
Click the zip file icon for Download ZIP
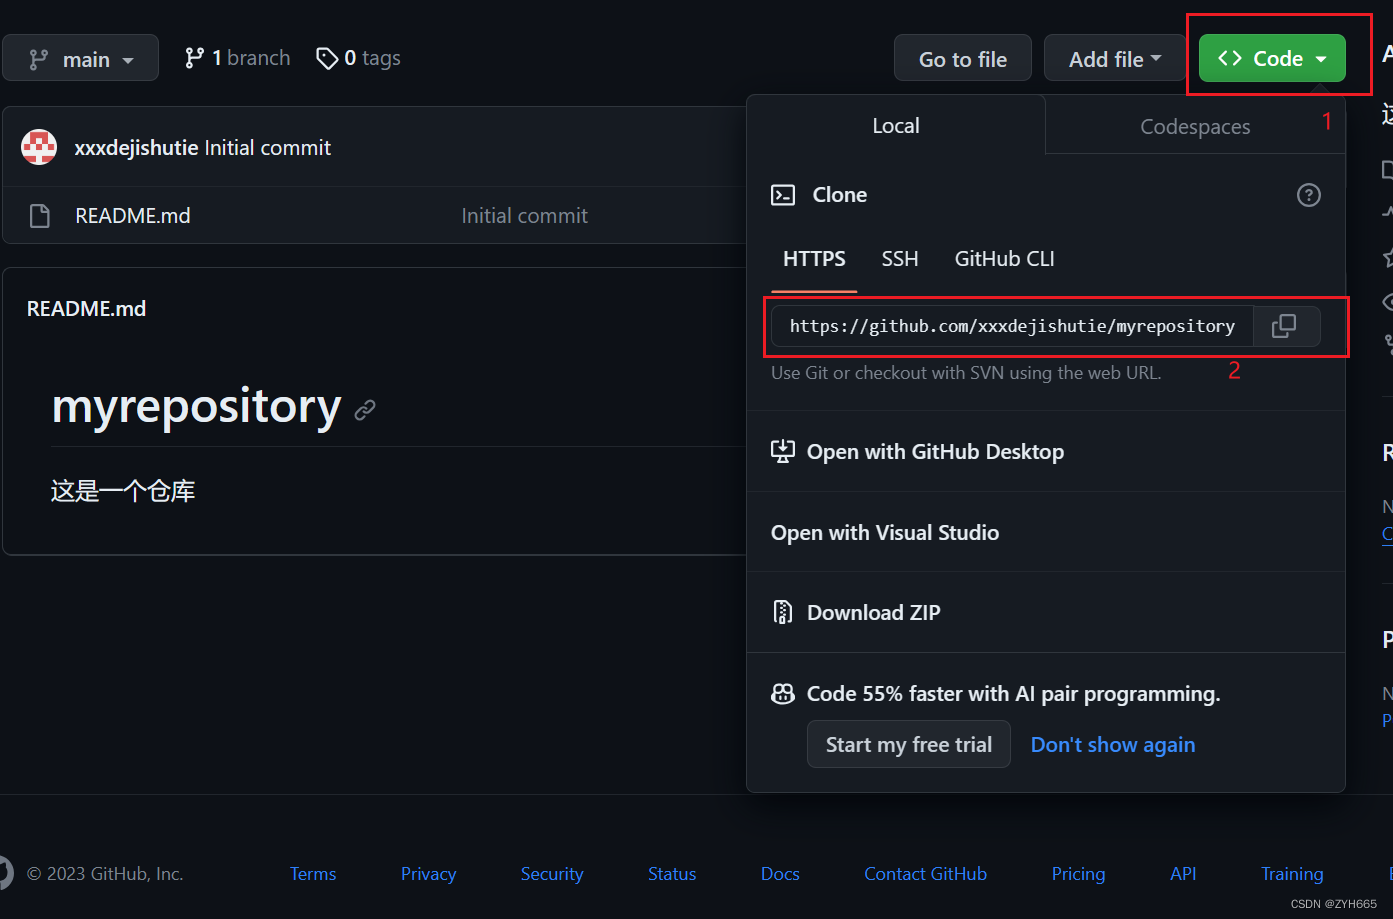coord(783,612)
